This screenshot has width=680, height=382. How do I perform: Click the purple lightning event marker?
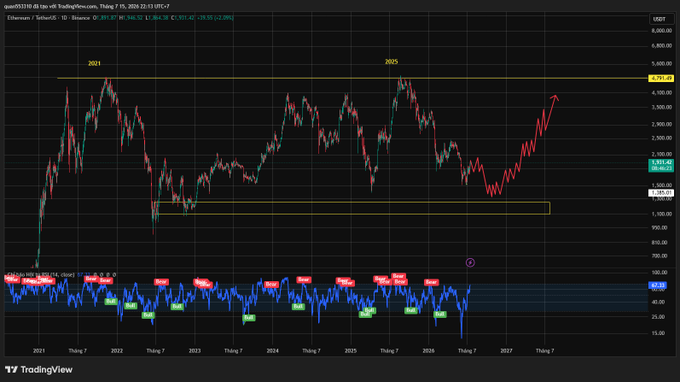click(x=470, y=262)
